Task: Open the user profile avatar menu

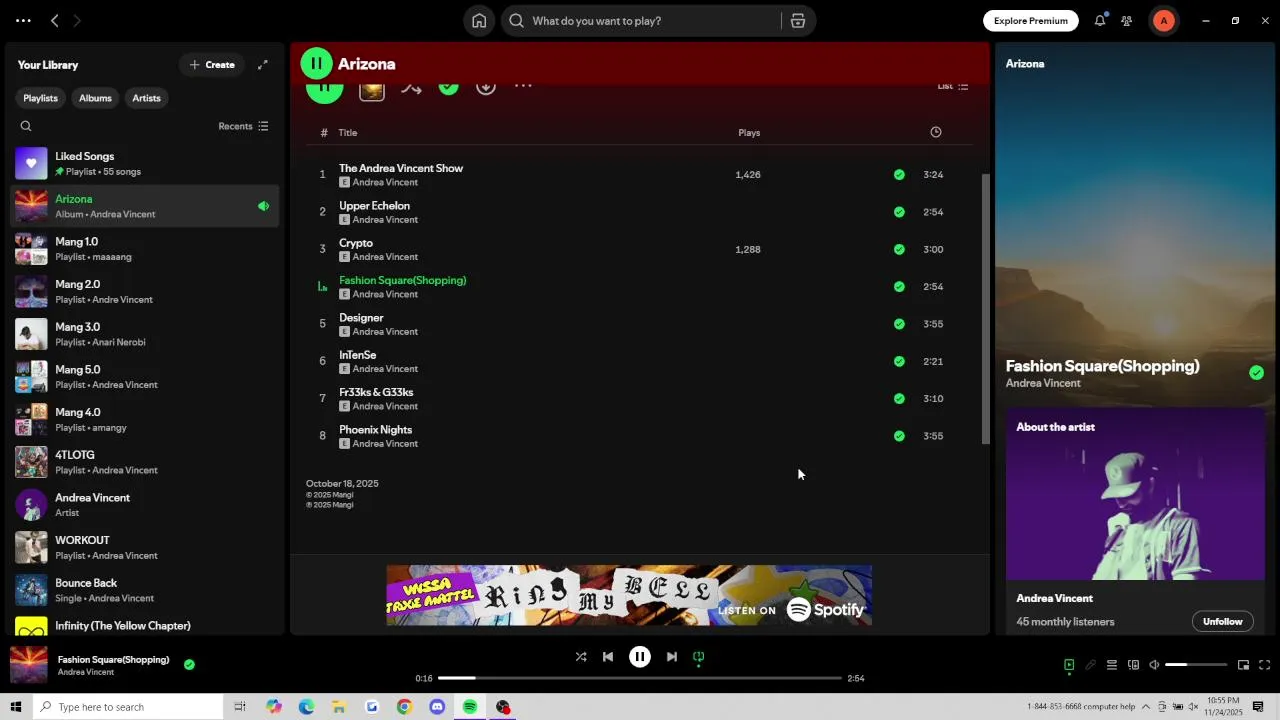Action: (x=1163, y=21)
